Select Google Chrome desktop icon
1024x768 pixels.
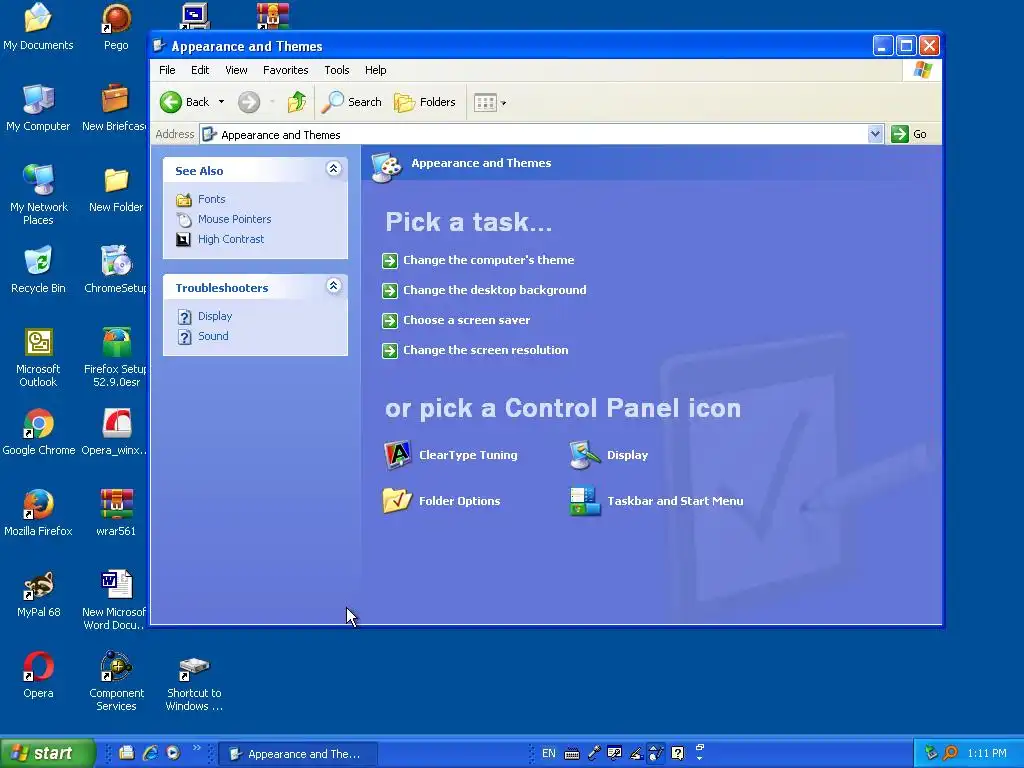(x=38, y=432)
